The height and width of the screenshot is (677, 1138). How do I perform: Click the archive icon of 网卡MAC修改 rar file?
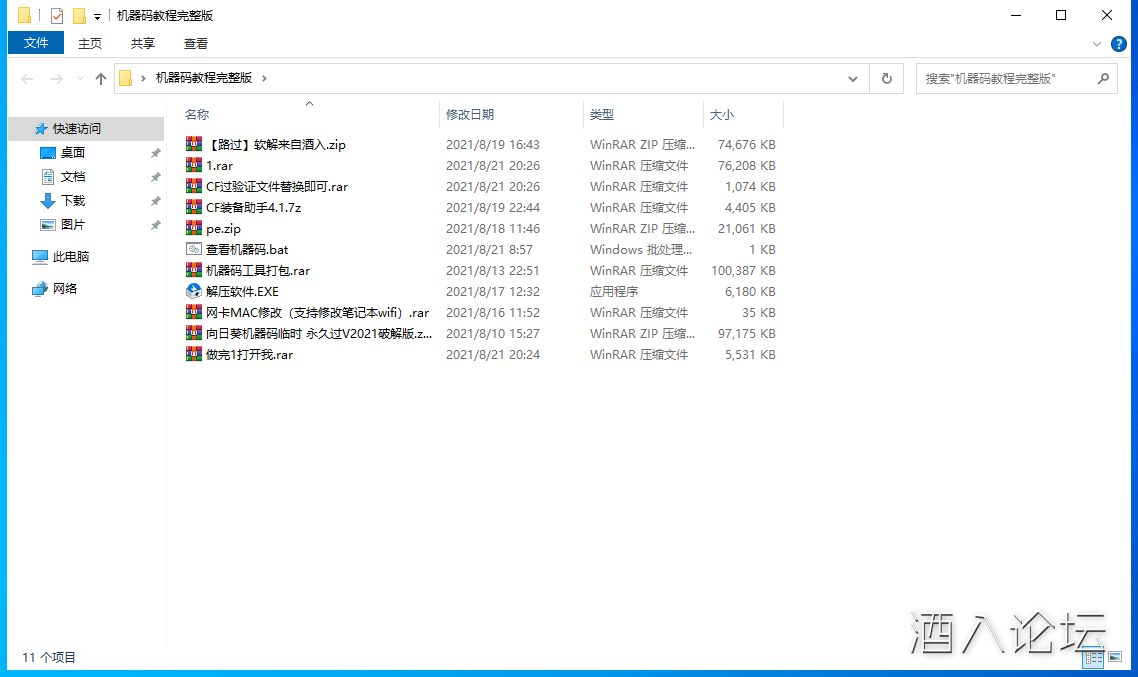pyautogui.click(x=194, y=313)
